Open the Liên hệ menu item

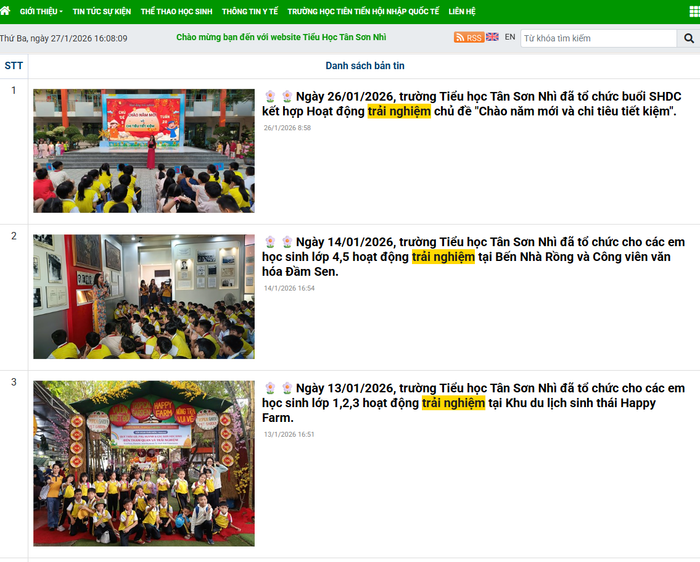coord(462,12)
